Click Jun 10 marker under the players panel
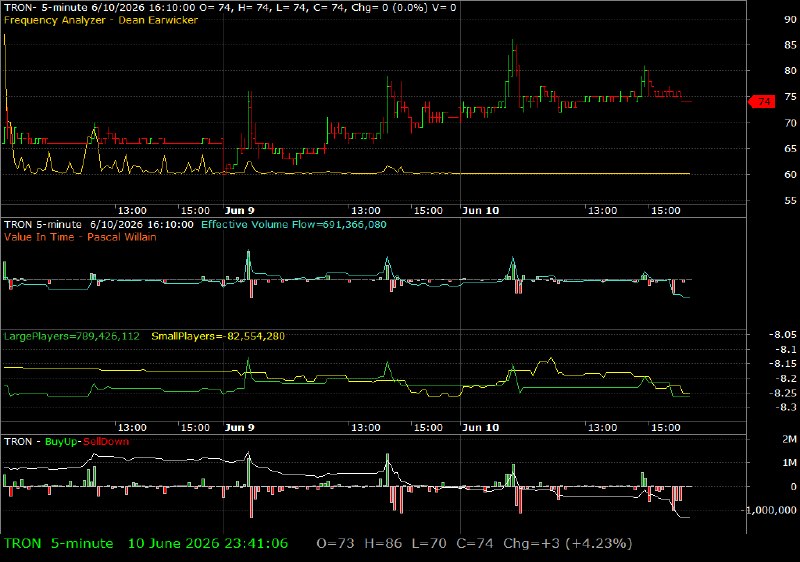The image size is (800, 562). click(480, 427)
